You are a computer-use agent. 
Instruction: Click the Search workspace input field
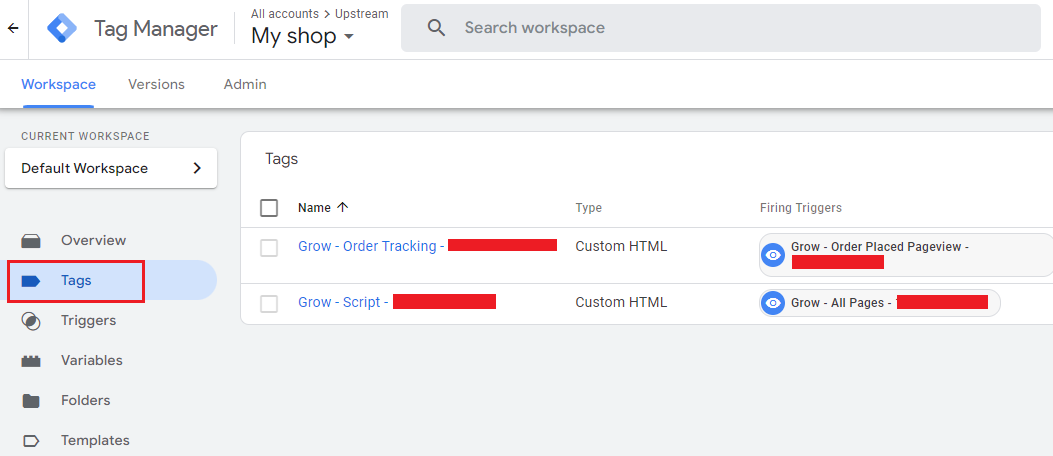[x=721, y=28]
